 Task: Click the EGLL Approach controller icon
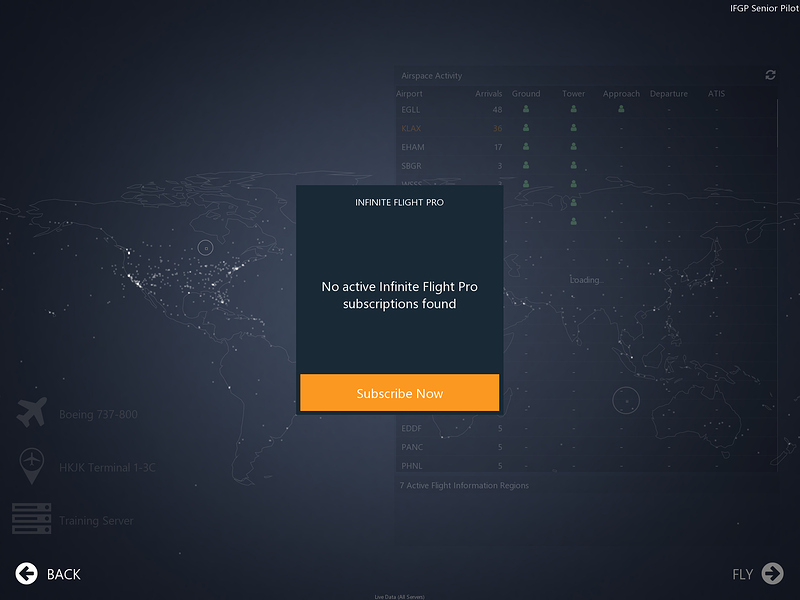(621, 109)
